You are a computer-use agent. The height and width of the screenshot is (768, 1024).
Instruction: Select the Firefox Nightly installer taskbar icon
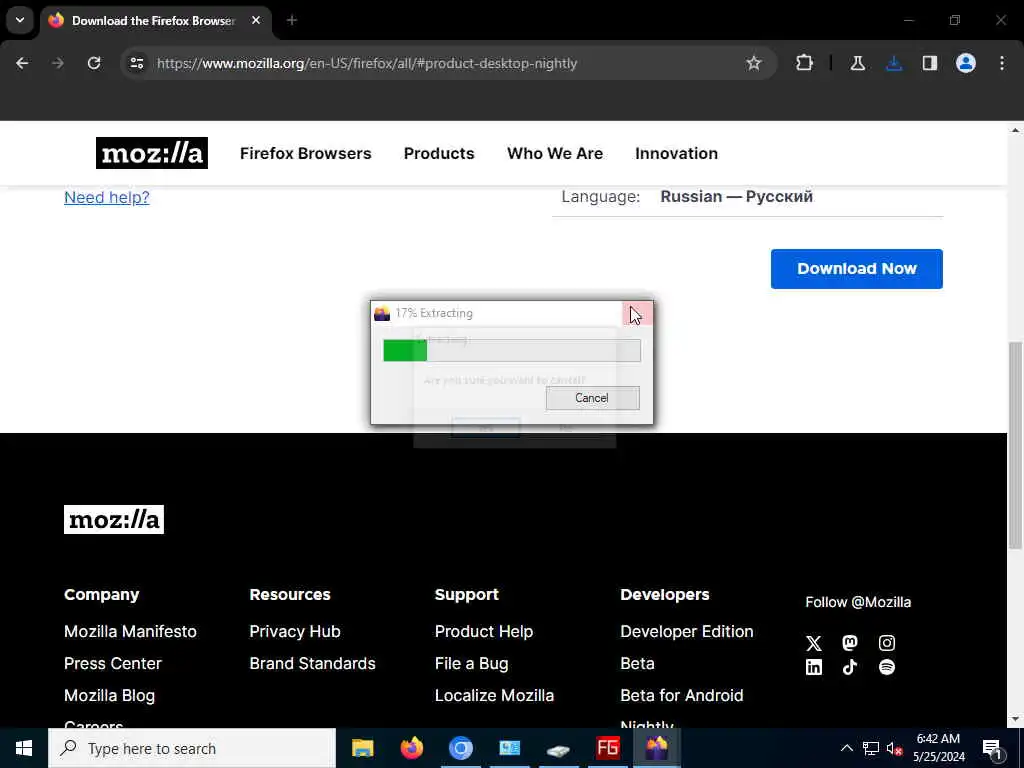[x=656, y=748]
